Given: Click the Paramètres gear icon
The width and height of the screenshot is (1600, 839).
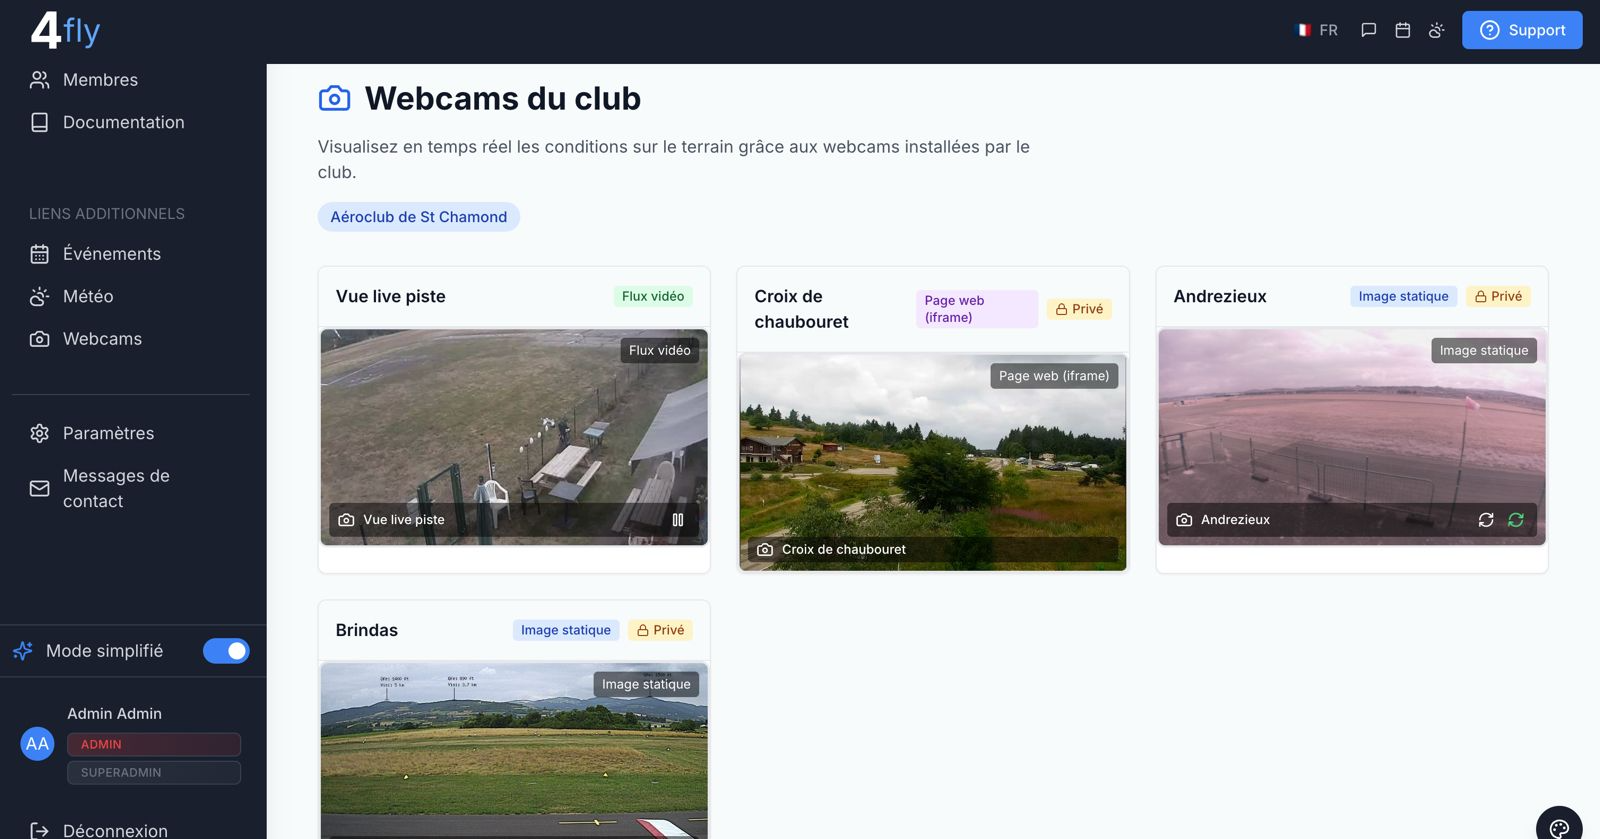Looking at the screenshot, I should pos(39,433).
